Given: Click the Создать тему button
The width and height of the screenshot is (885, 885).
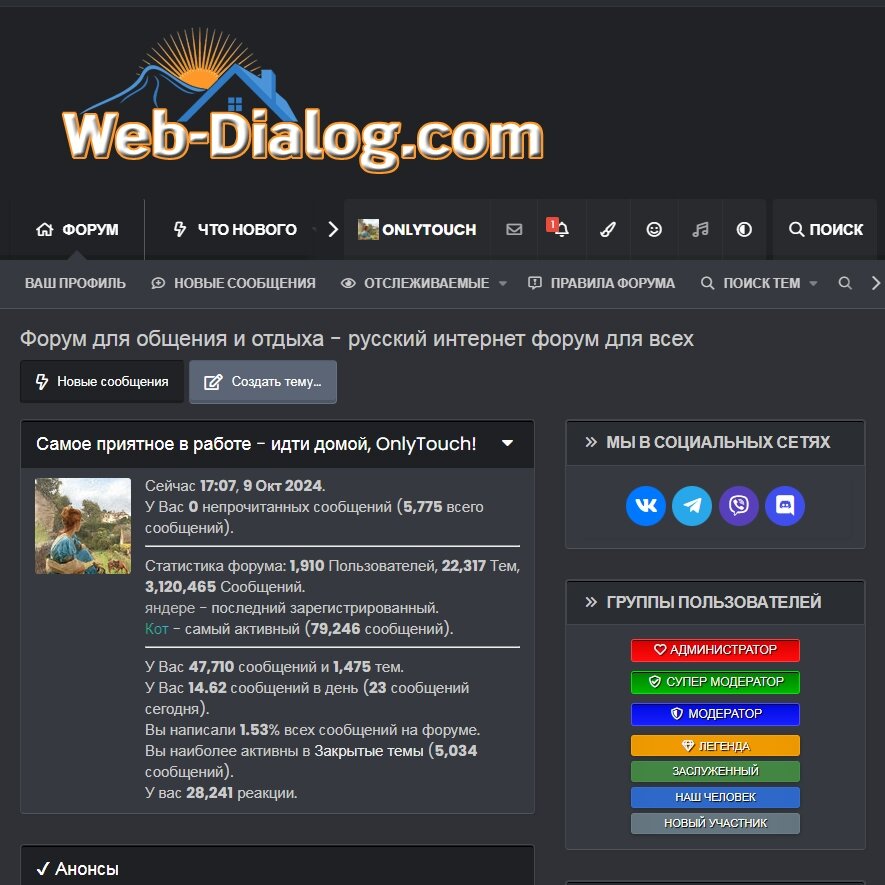Looking at the screenshot, I should point(263,382).
